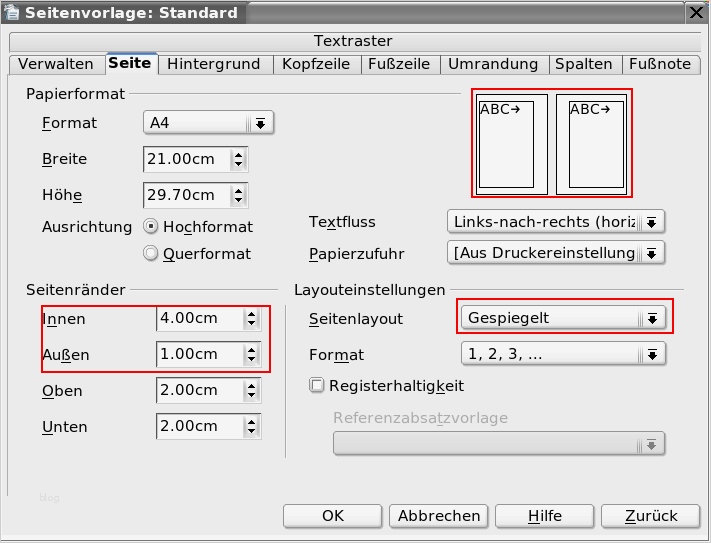Viewport: 711px width, 543px height.
Task: Enable the Registerhaltigkeit checkbox
Action: 317,385
